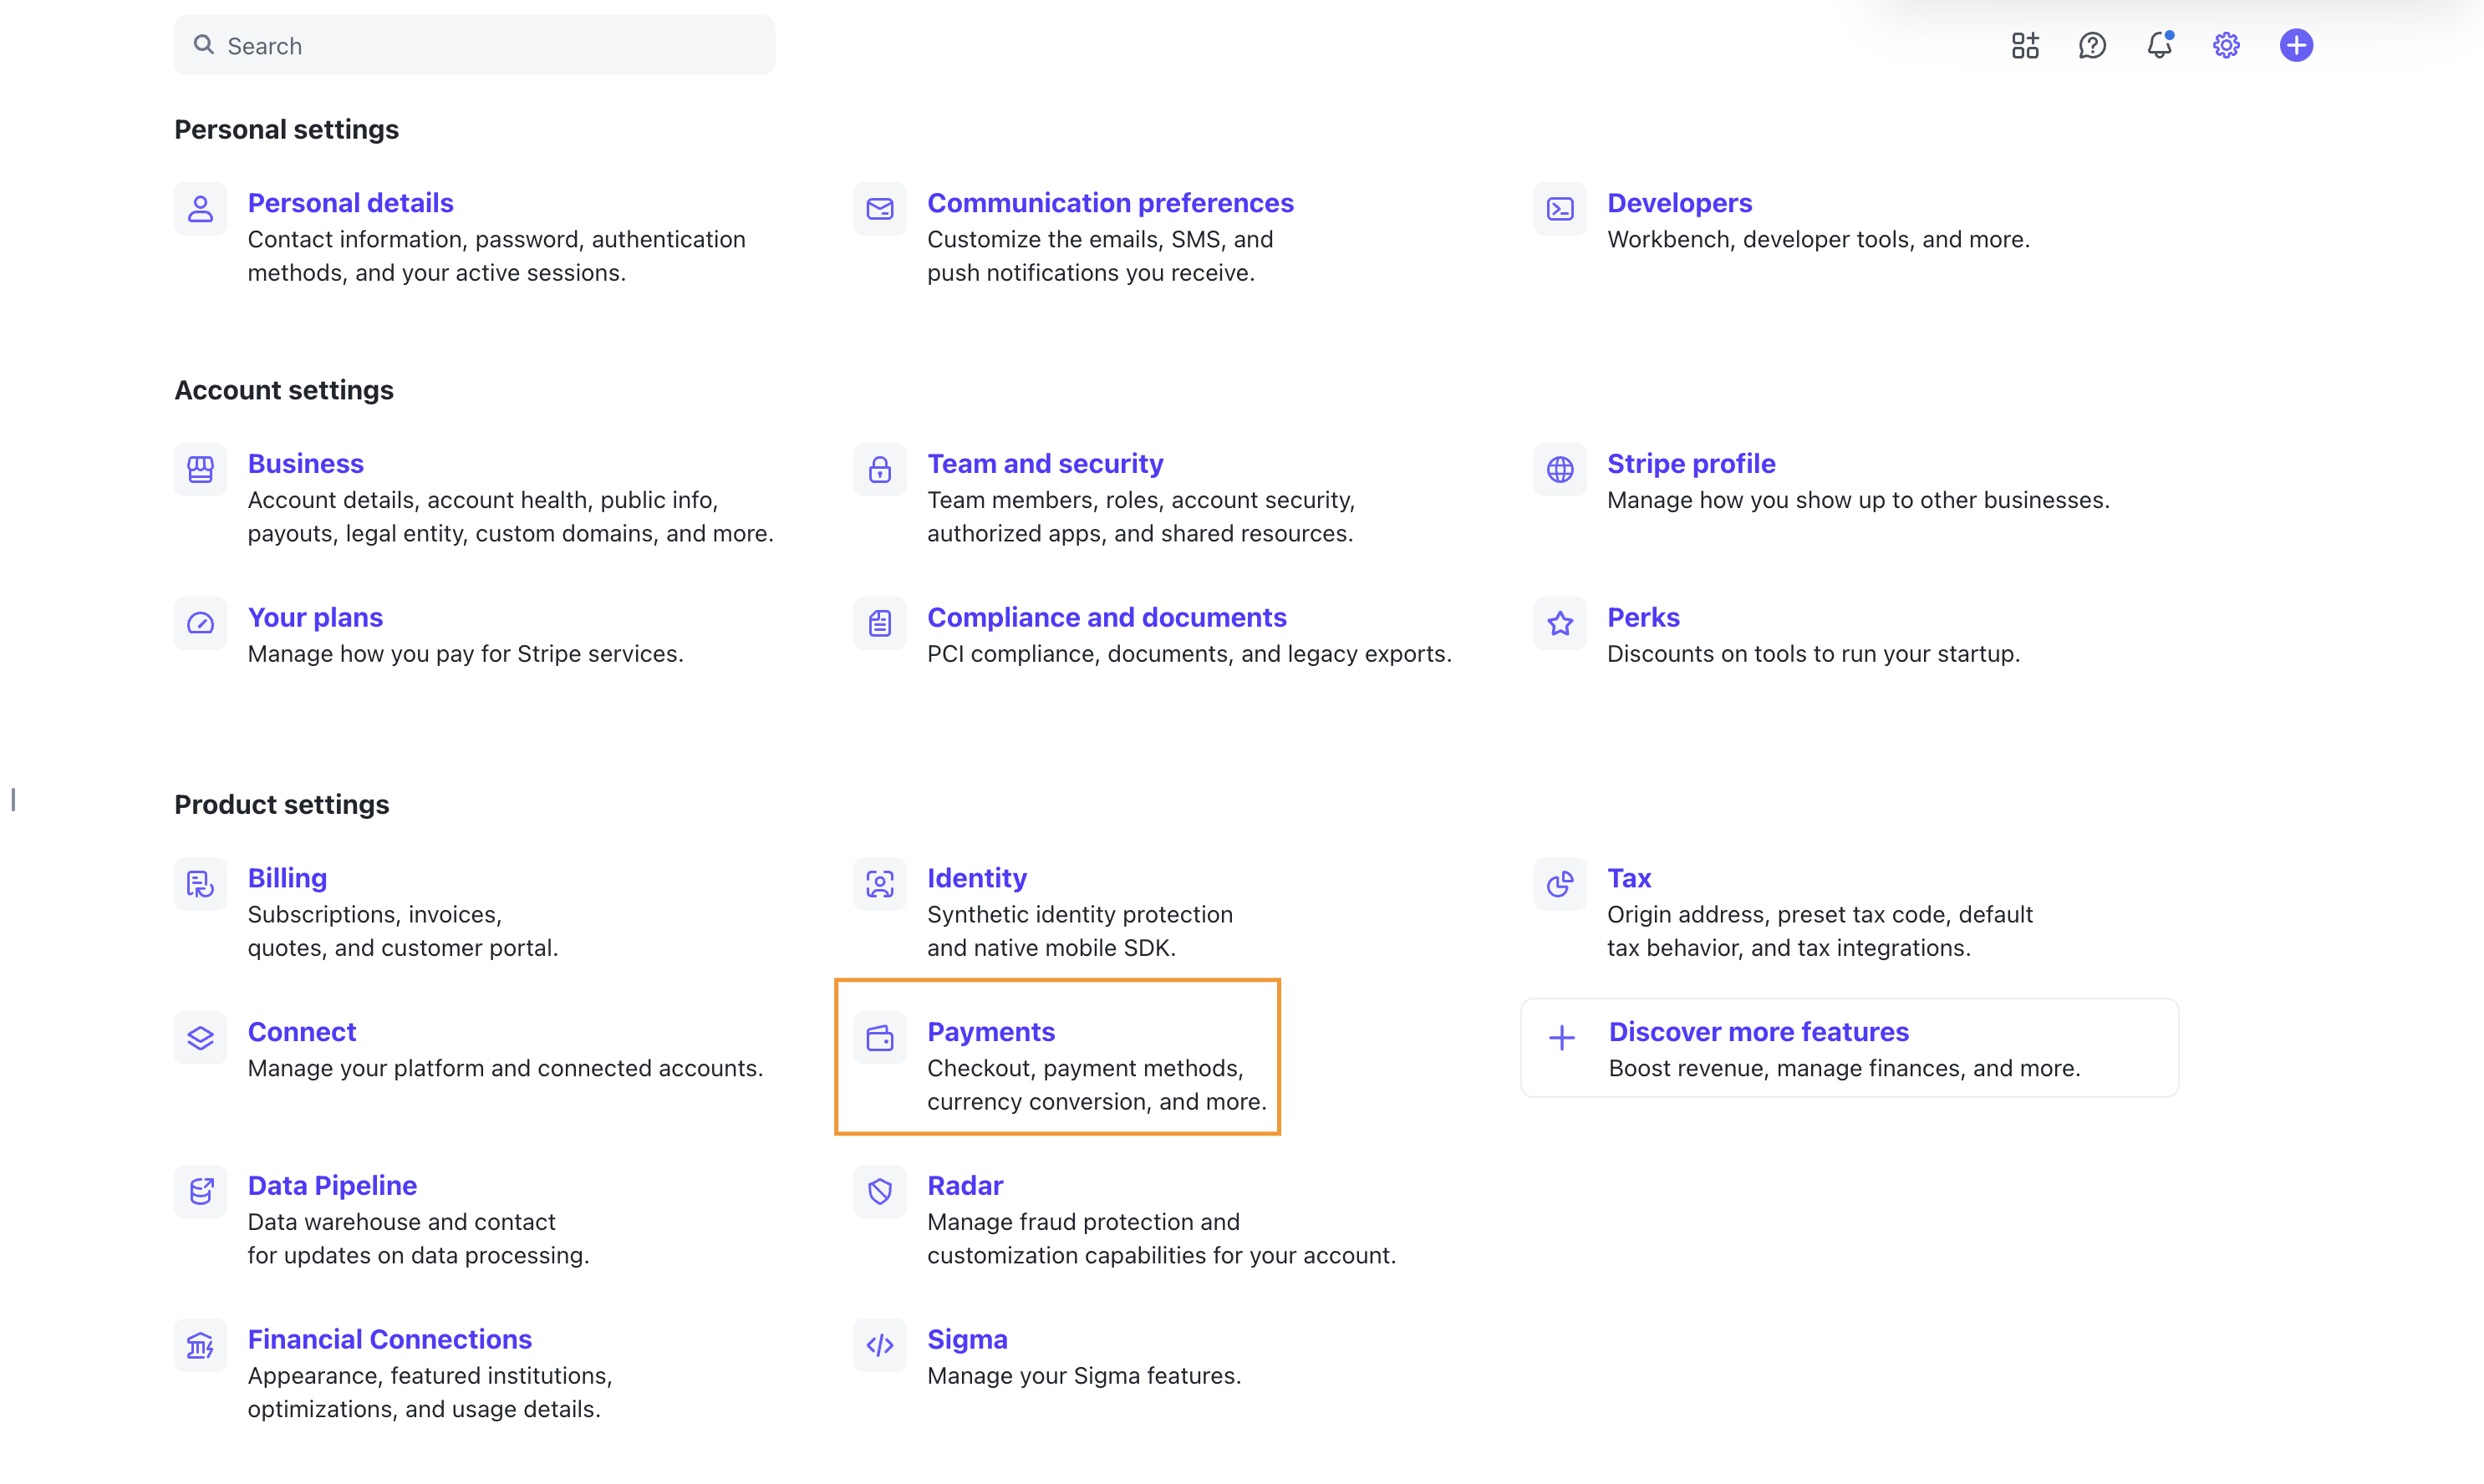Open the help question-mark icon
This screenshot has height=1484, width=2484.
[2091, 45]
